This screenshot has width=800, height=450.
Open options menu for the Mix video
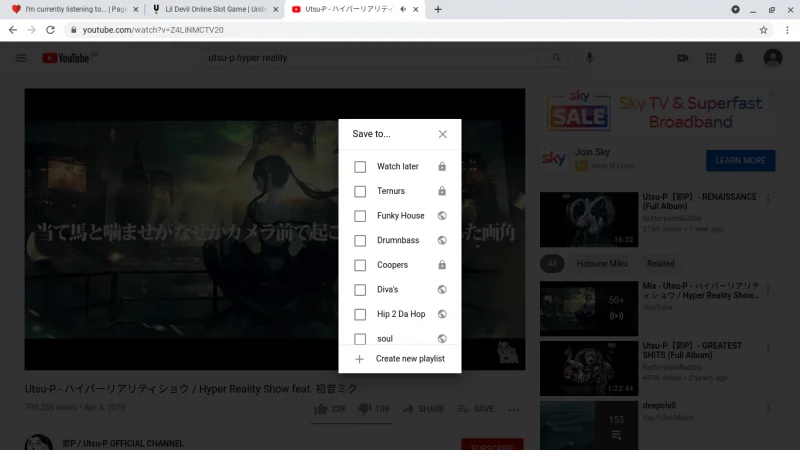[768, 289]
